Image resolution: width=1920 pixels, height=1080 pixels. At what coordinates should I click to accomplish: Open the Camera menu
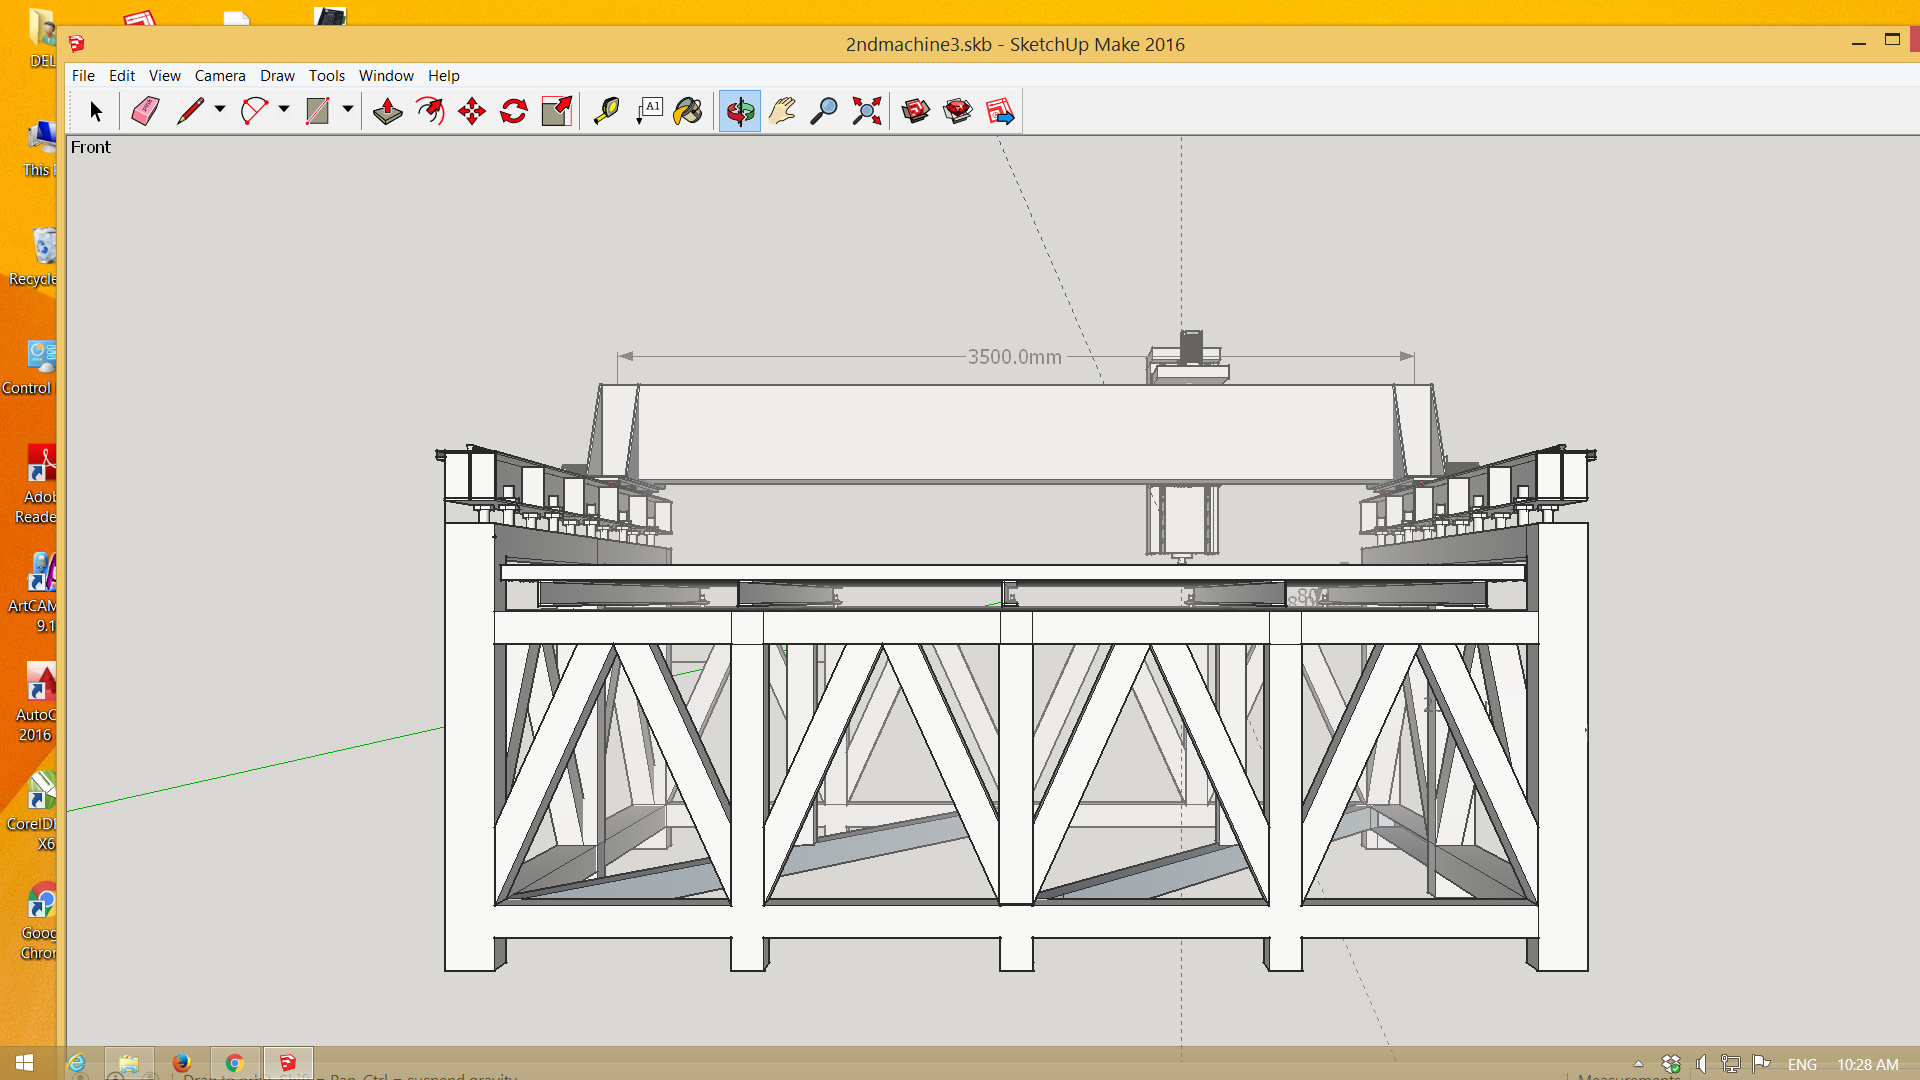[219, 75]
